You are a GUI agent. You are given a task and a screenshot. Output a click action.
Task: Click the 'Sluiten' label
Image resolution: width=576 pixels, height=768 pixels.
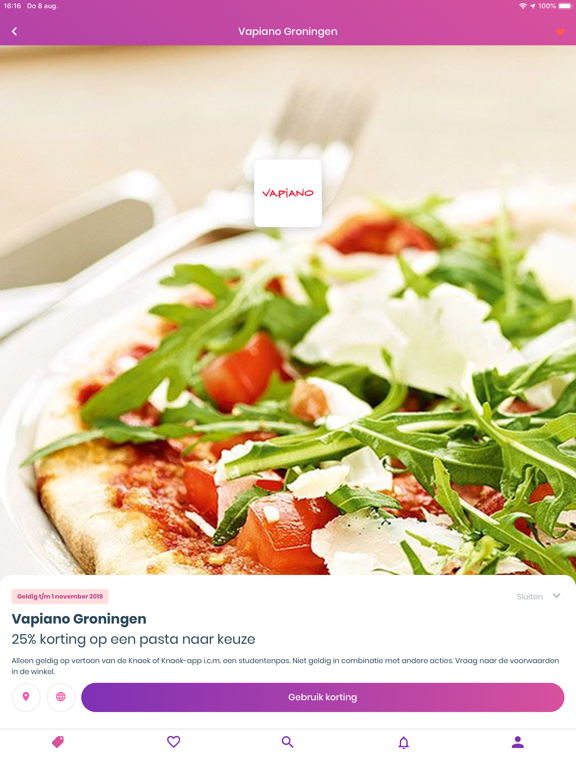coord(529,597)
